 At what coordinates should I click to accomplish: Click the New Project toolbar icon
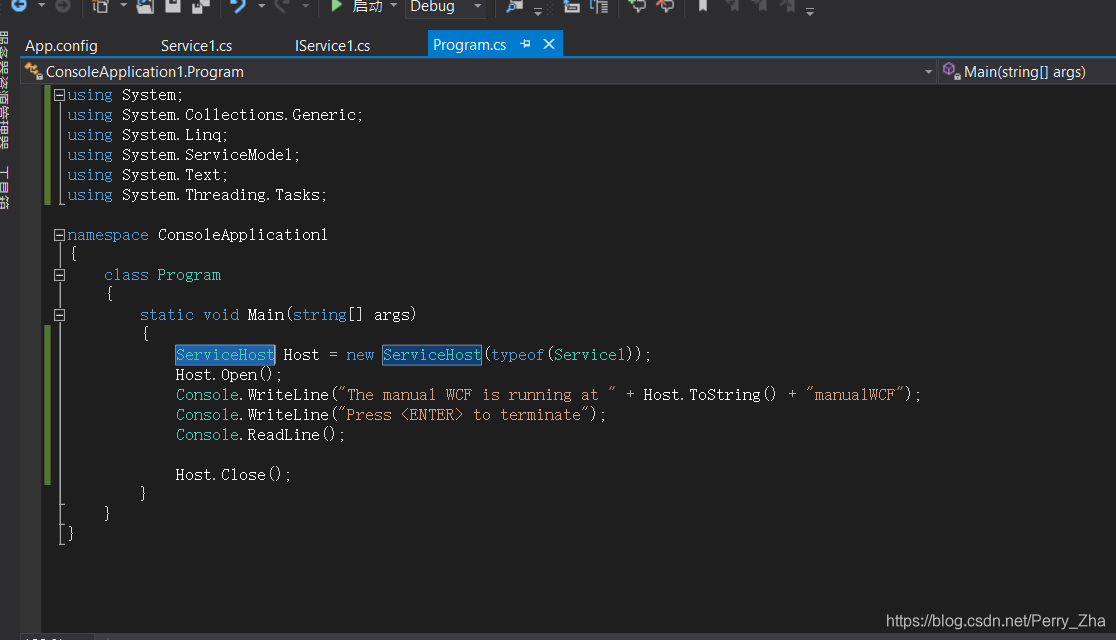pos(100,6)
